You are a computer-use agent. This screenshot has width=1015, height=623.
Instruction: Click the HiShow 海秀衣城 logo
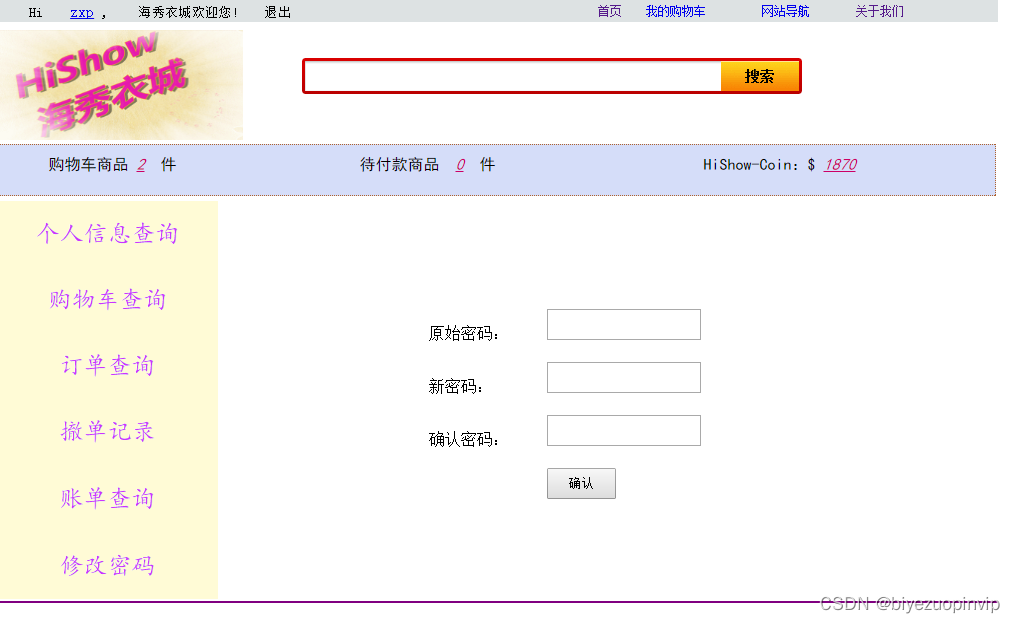(120, 84)
